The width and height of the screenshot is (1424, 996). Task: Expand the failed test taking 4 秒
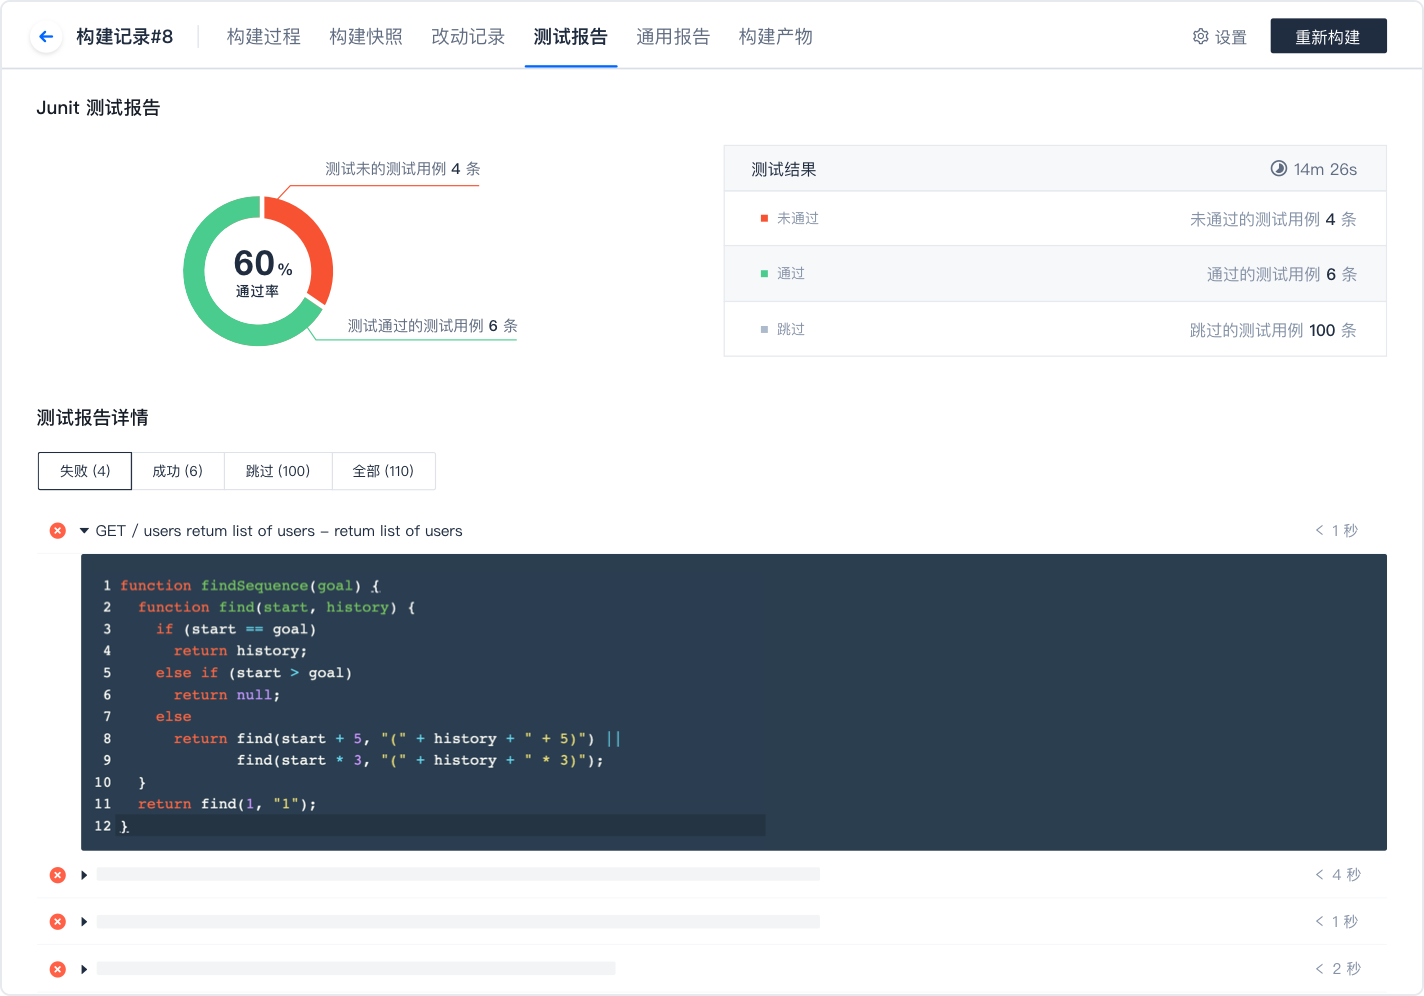tap(84, 875)
